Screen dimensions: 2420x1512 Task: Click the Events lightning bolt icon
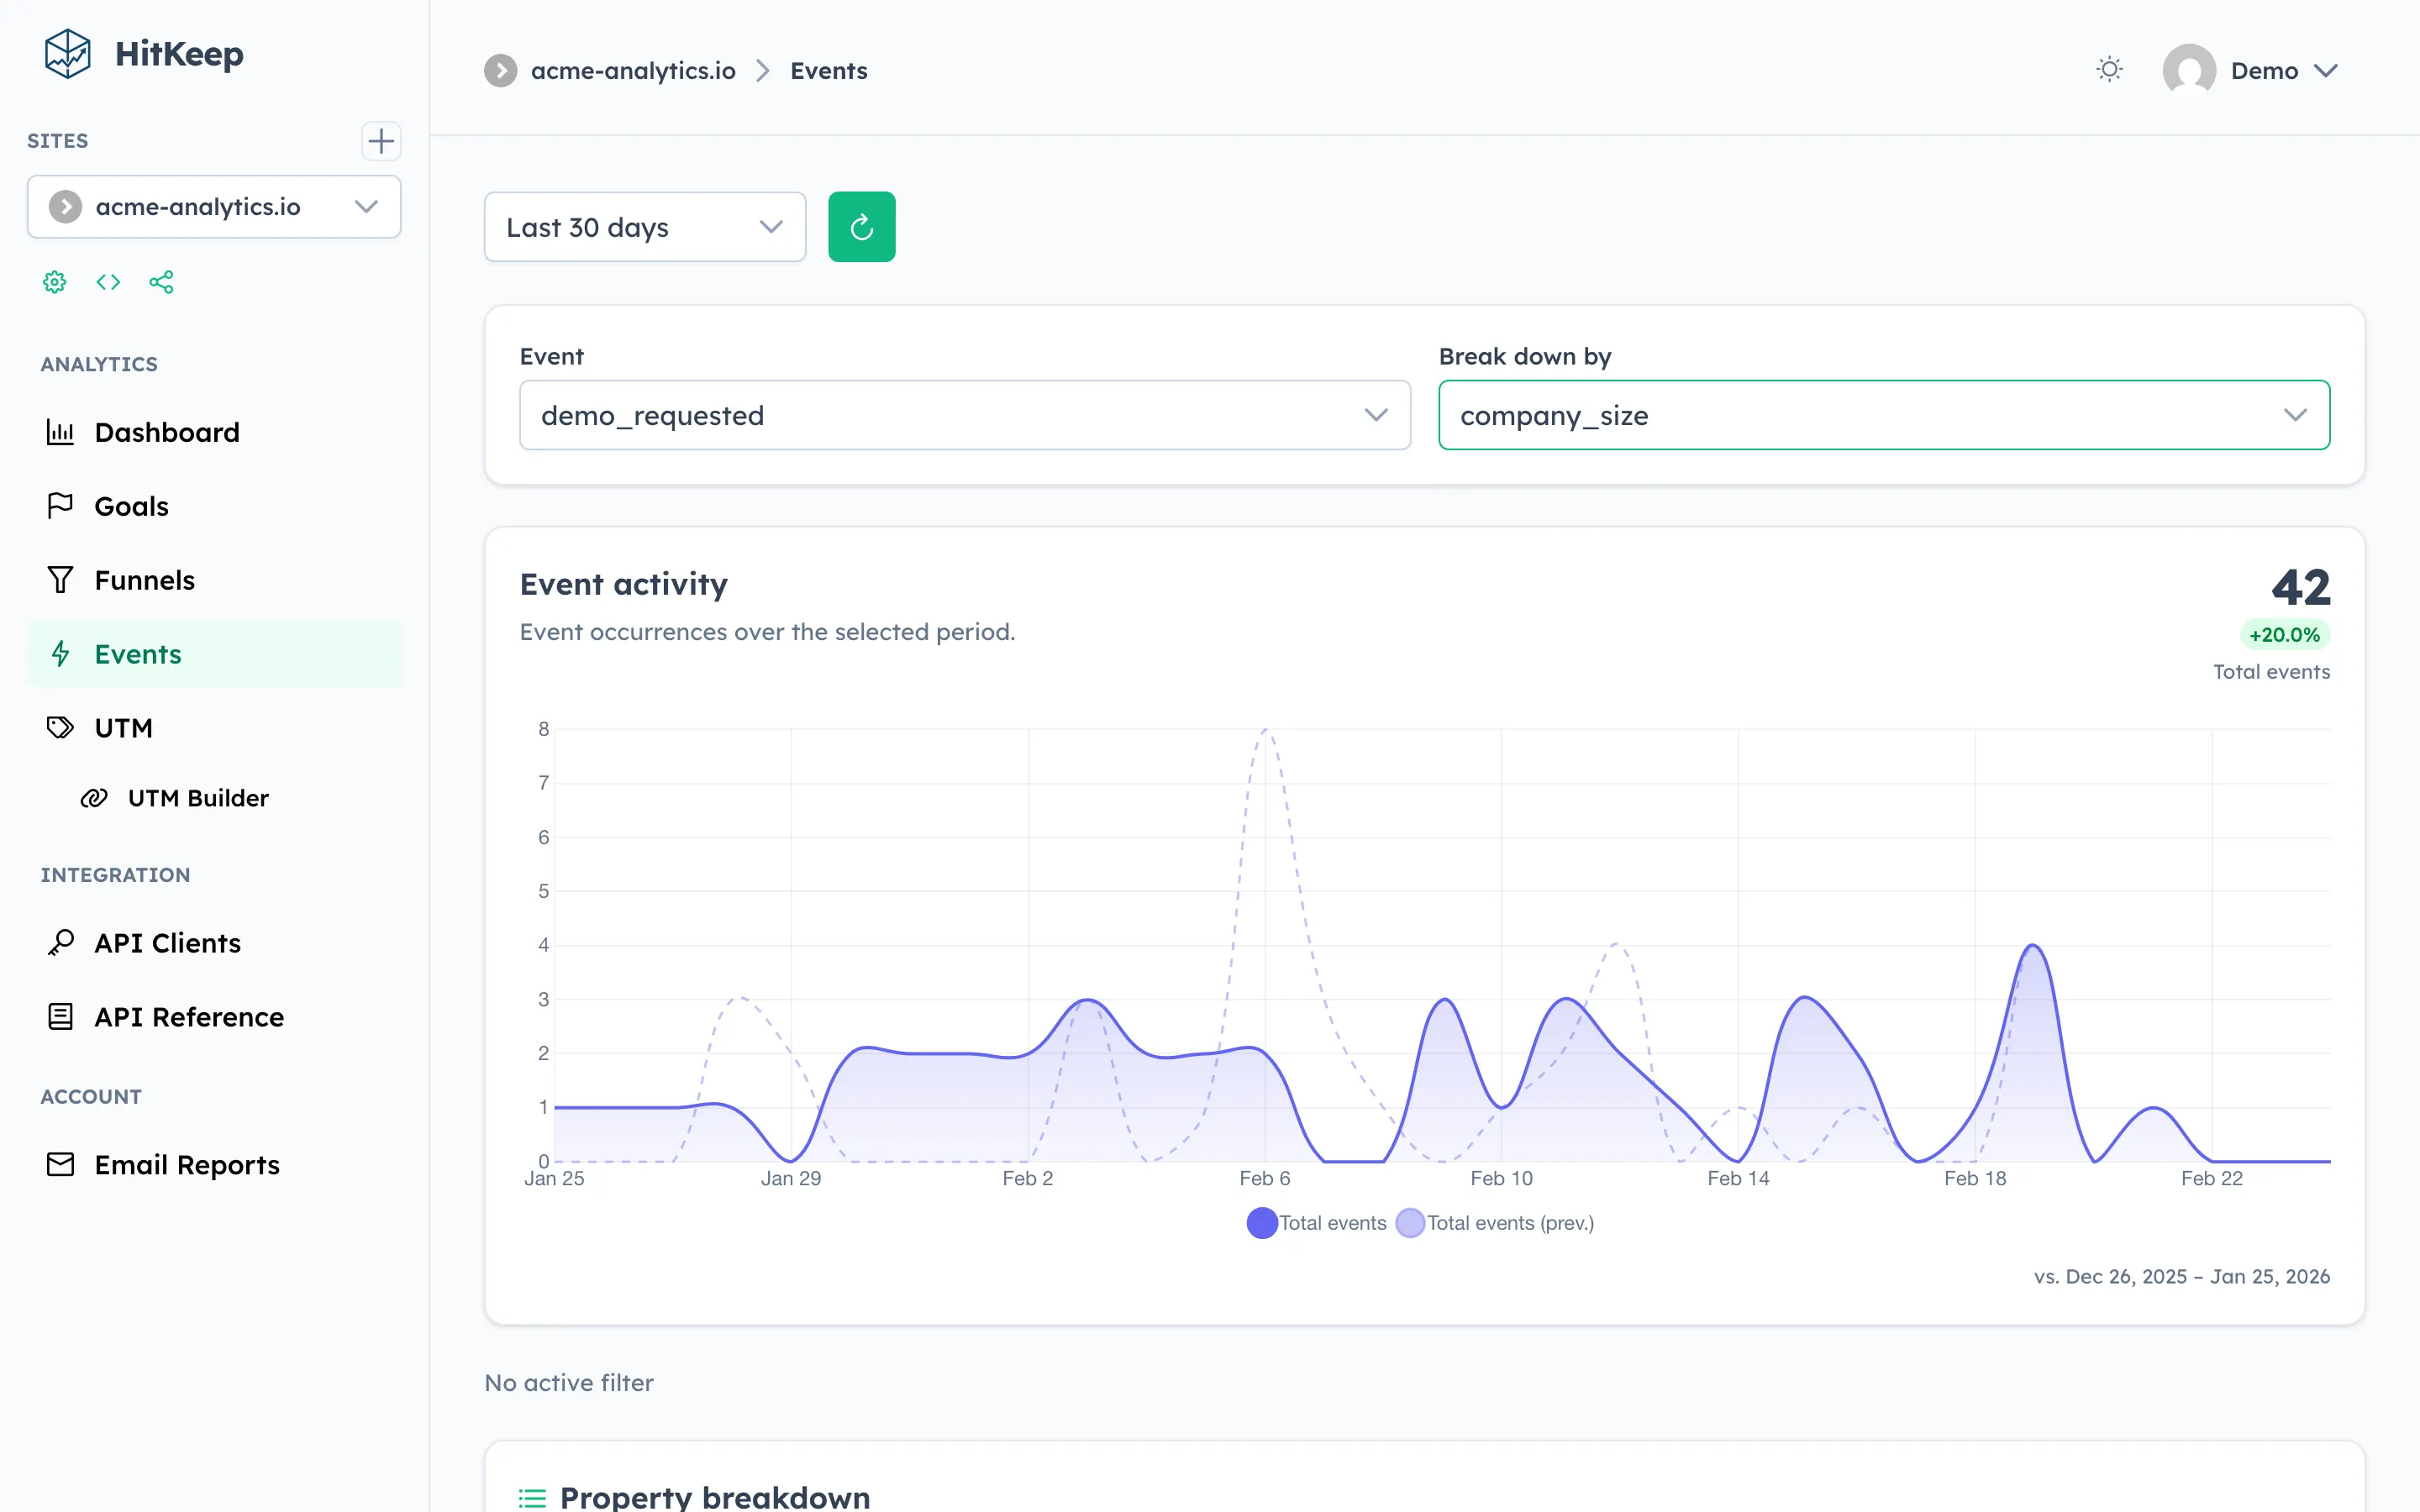coord(60,654)
